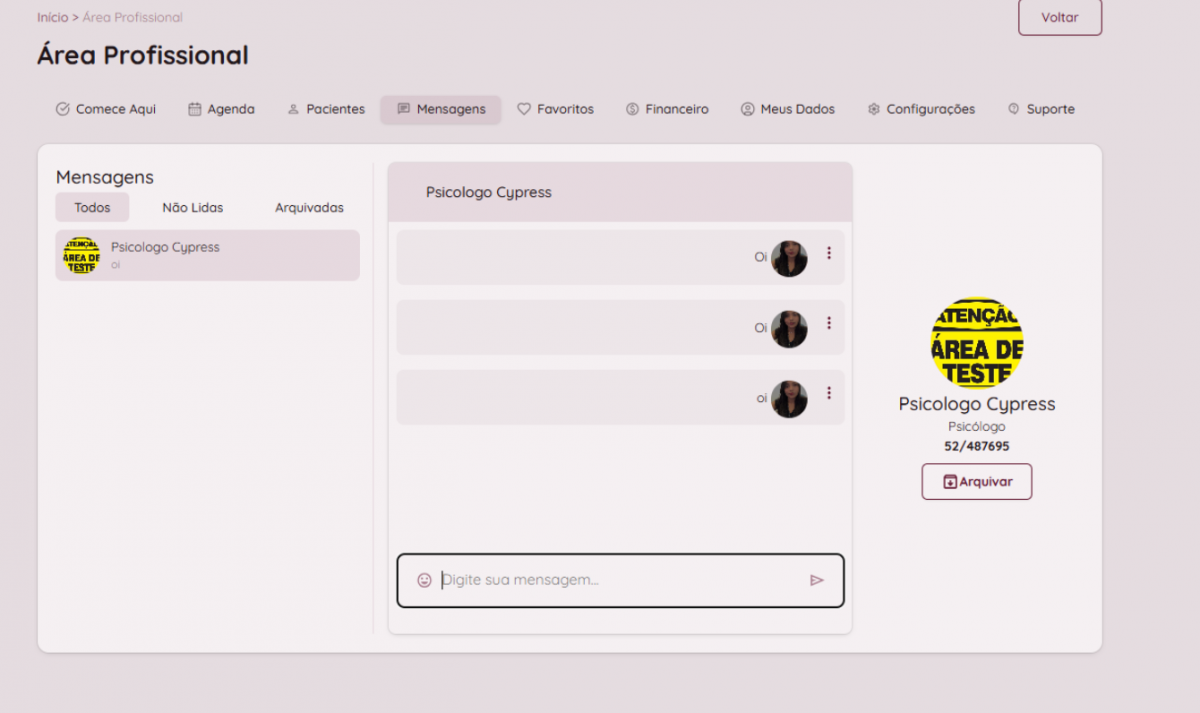Click the send arrow icon
Screen dimensions: 1200x713
coord(817,580)
